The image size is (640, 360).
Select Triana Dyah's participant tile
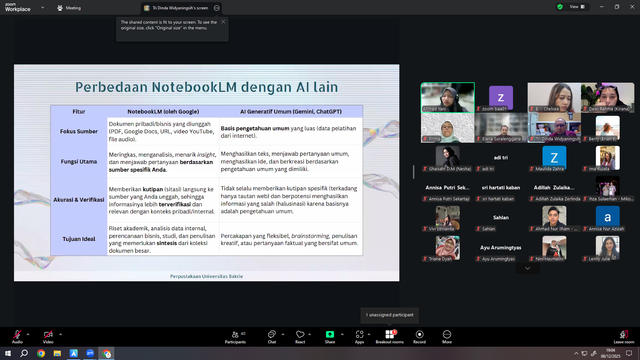click(x=448, y=248)
